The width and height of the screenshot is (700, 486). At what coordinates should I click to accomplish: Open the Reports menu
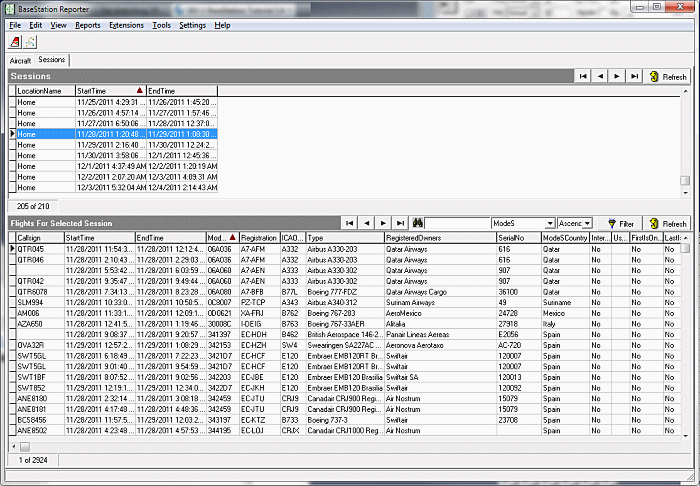(x=88, y=25)
